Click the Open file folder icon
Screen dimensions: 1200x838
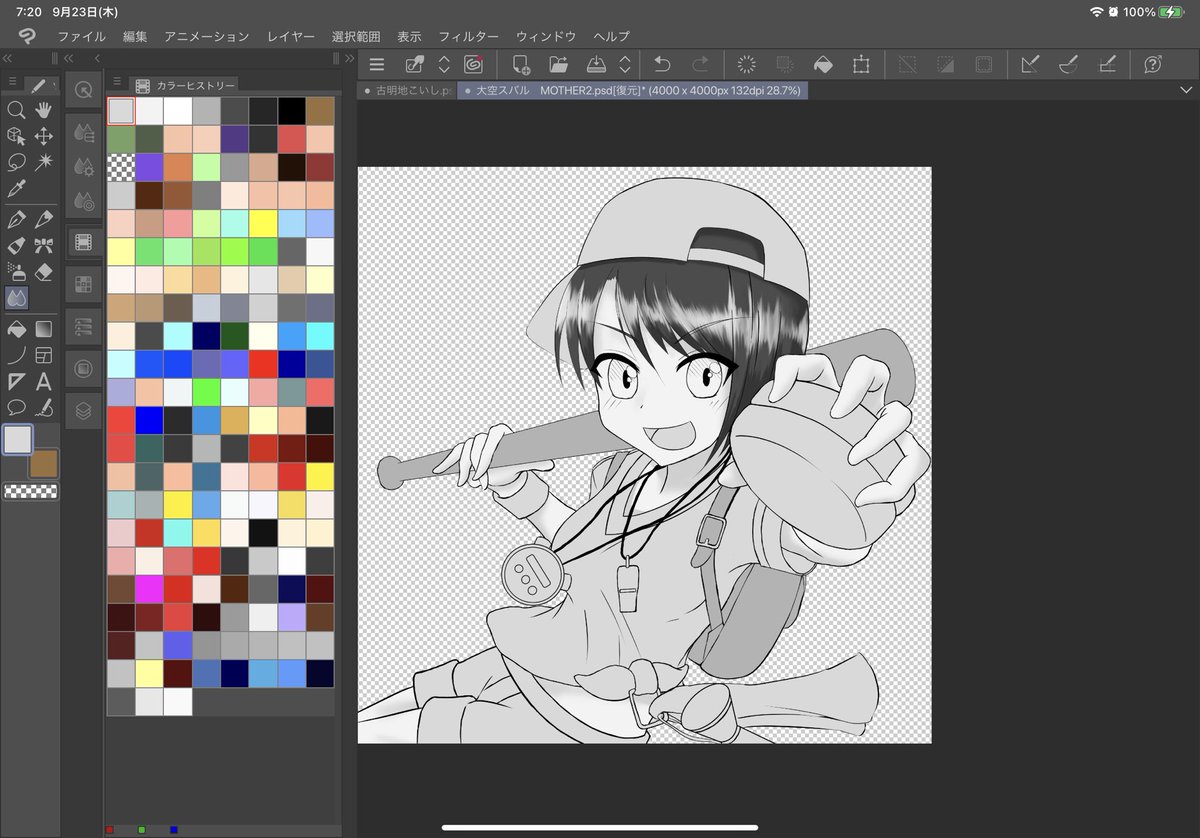559,65
